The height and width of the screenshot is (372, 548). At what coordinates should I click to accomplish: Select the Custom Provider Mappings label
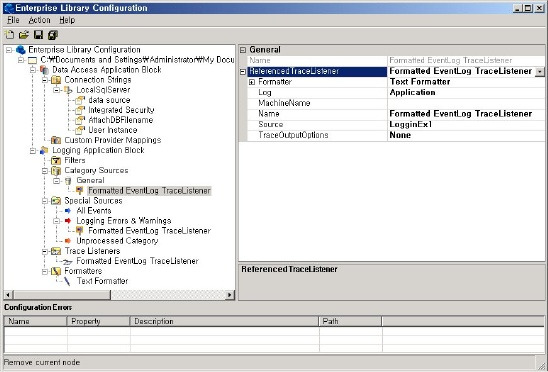coord(113,140)
